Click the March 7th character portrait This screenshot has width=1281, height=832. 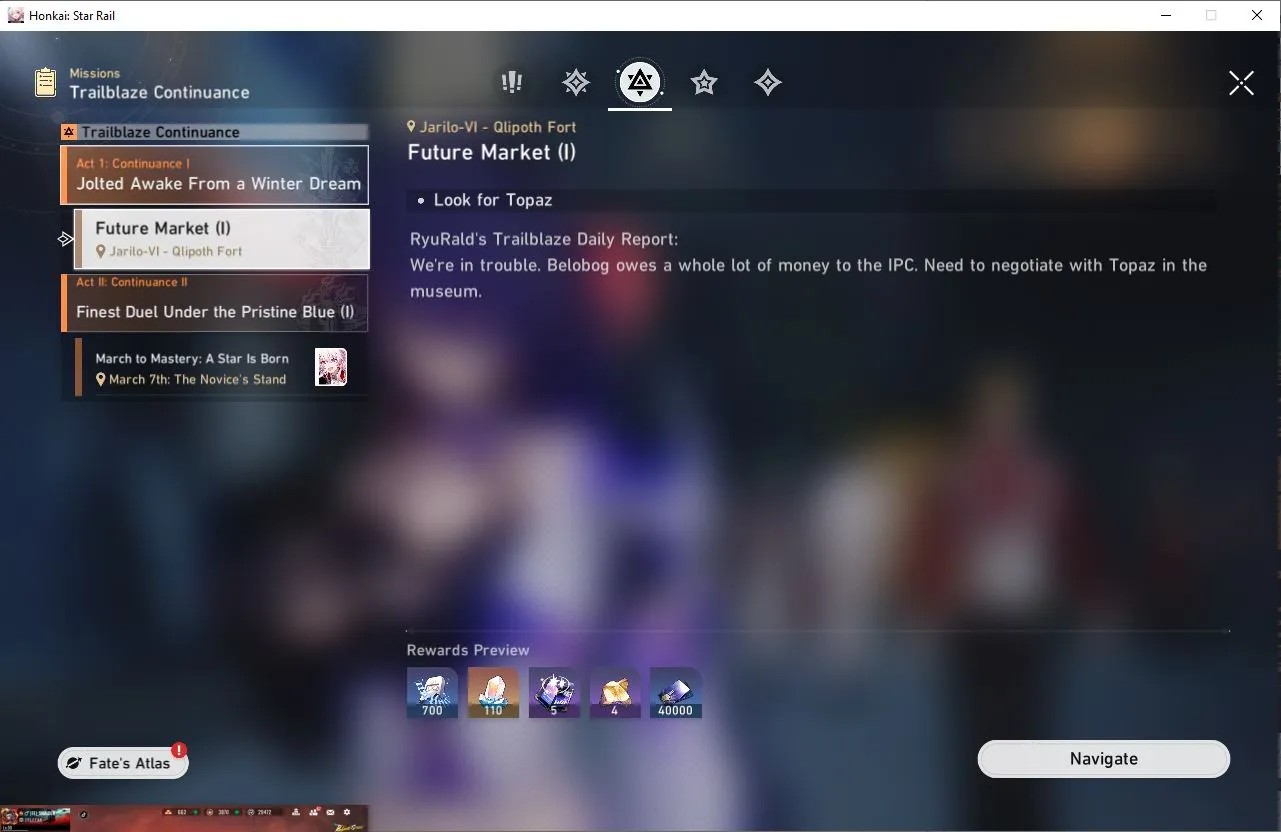[x=331, y=368]
